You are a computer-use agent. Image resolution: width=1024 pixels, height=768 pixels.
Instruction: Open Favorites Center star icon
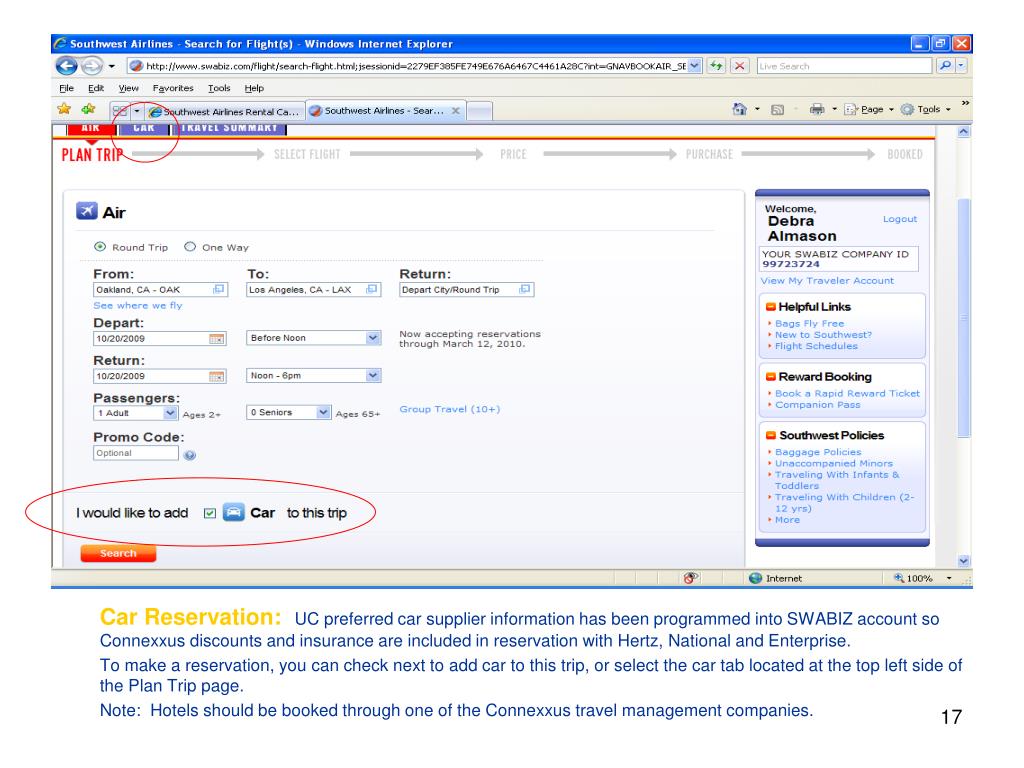coord(64,109)
